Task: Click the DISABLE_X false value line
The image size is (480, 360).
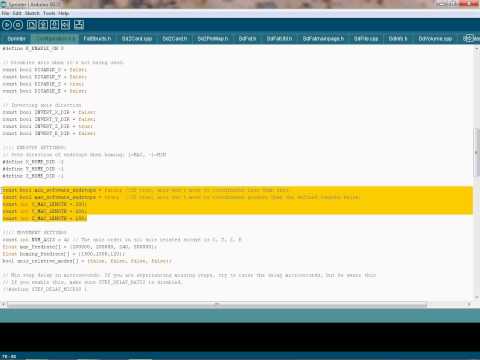Action: tap(44, 70)
